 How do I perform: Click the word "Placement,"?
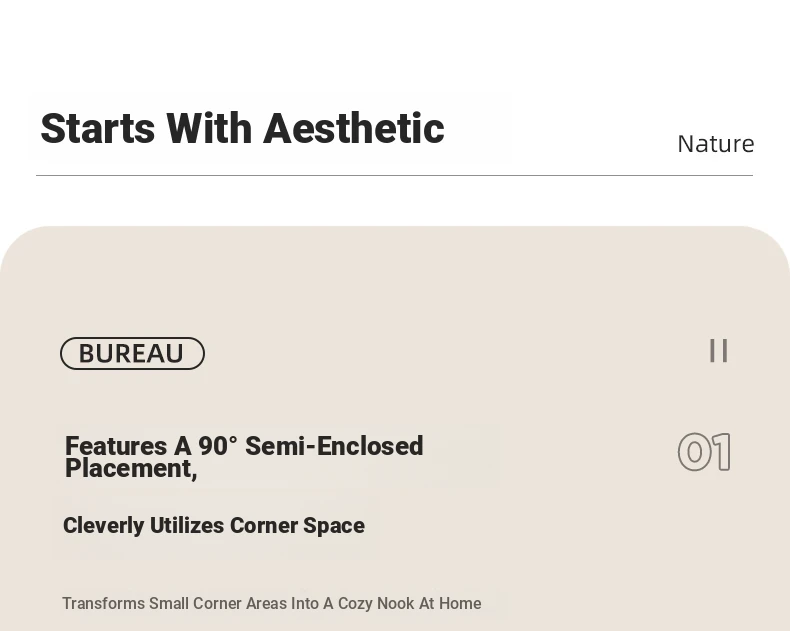tap(131, 469)
